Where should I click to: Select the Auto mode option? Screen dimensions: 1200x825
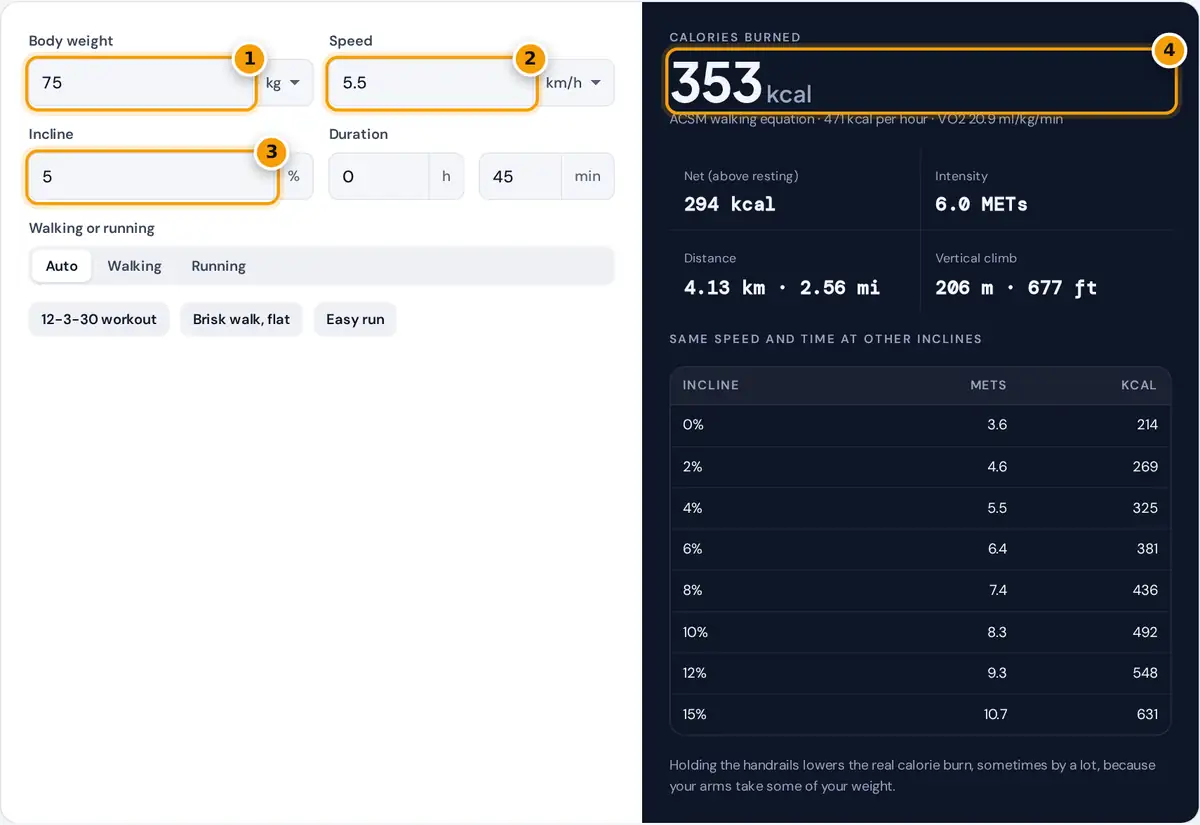coord(62,266)
